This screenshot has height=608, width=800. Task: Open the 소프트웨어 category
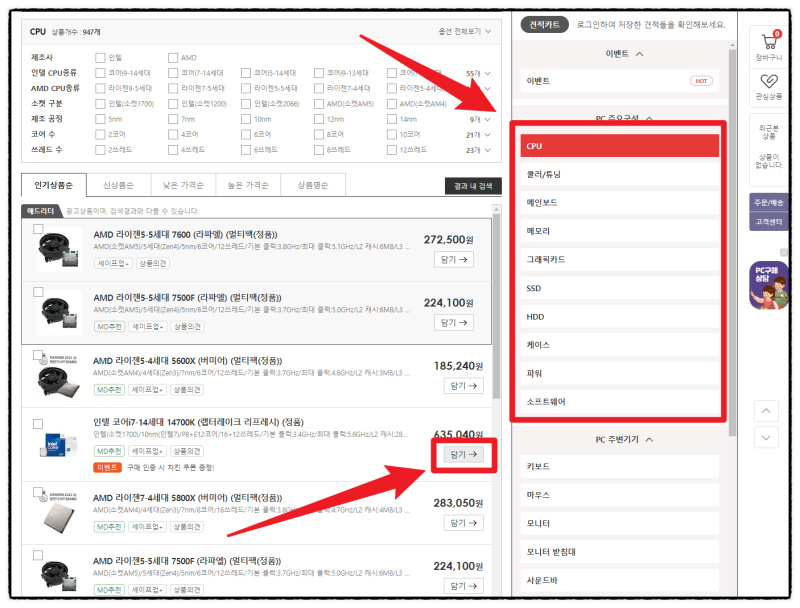(x=619, y=402)
